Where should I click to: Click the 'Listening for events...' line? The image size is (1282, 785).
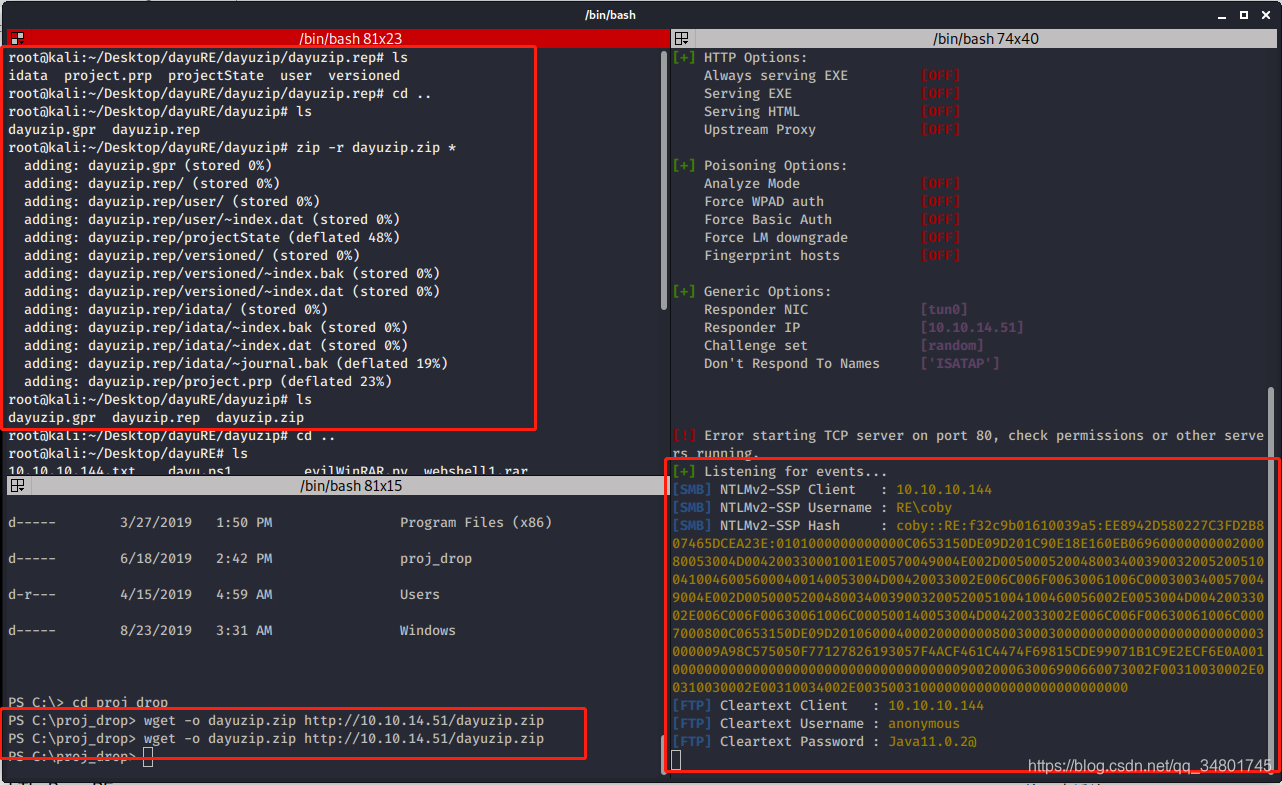tap(795, 472)
